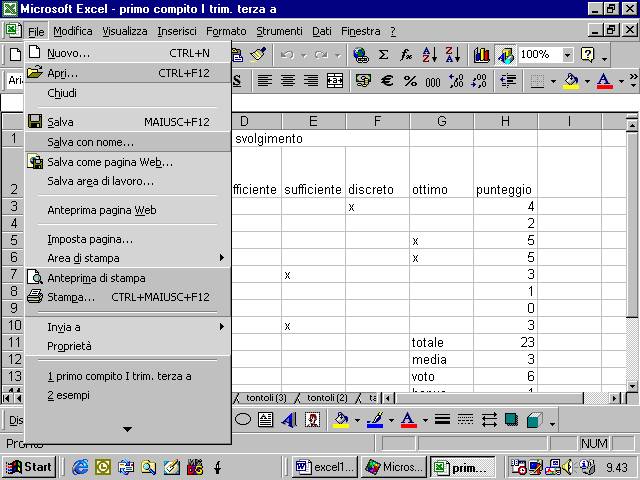Apply the Euro style icon

(x=387, y=80)
